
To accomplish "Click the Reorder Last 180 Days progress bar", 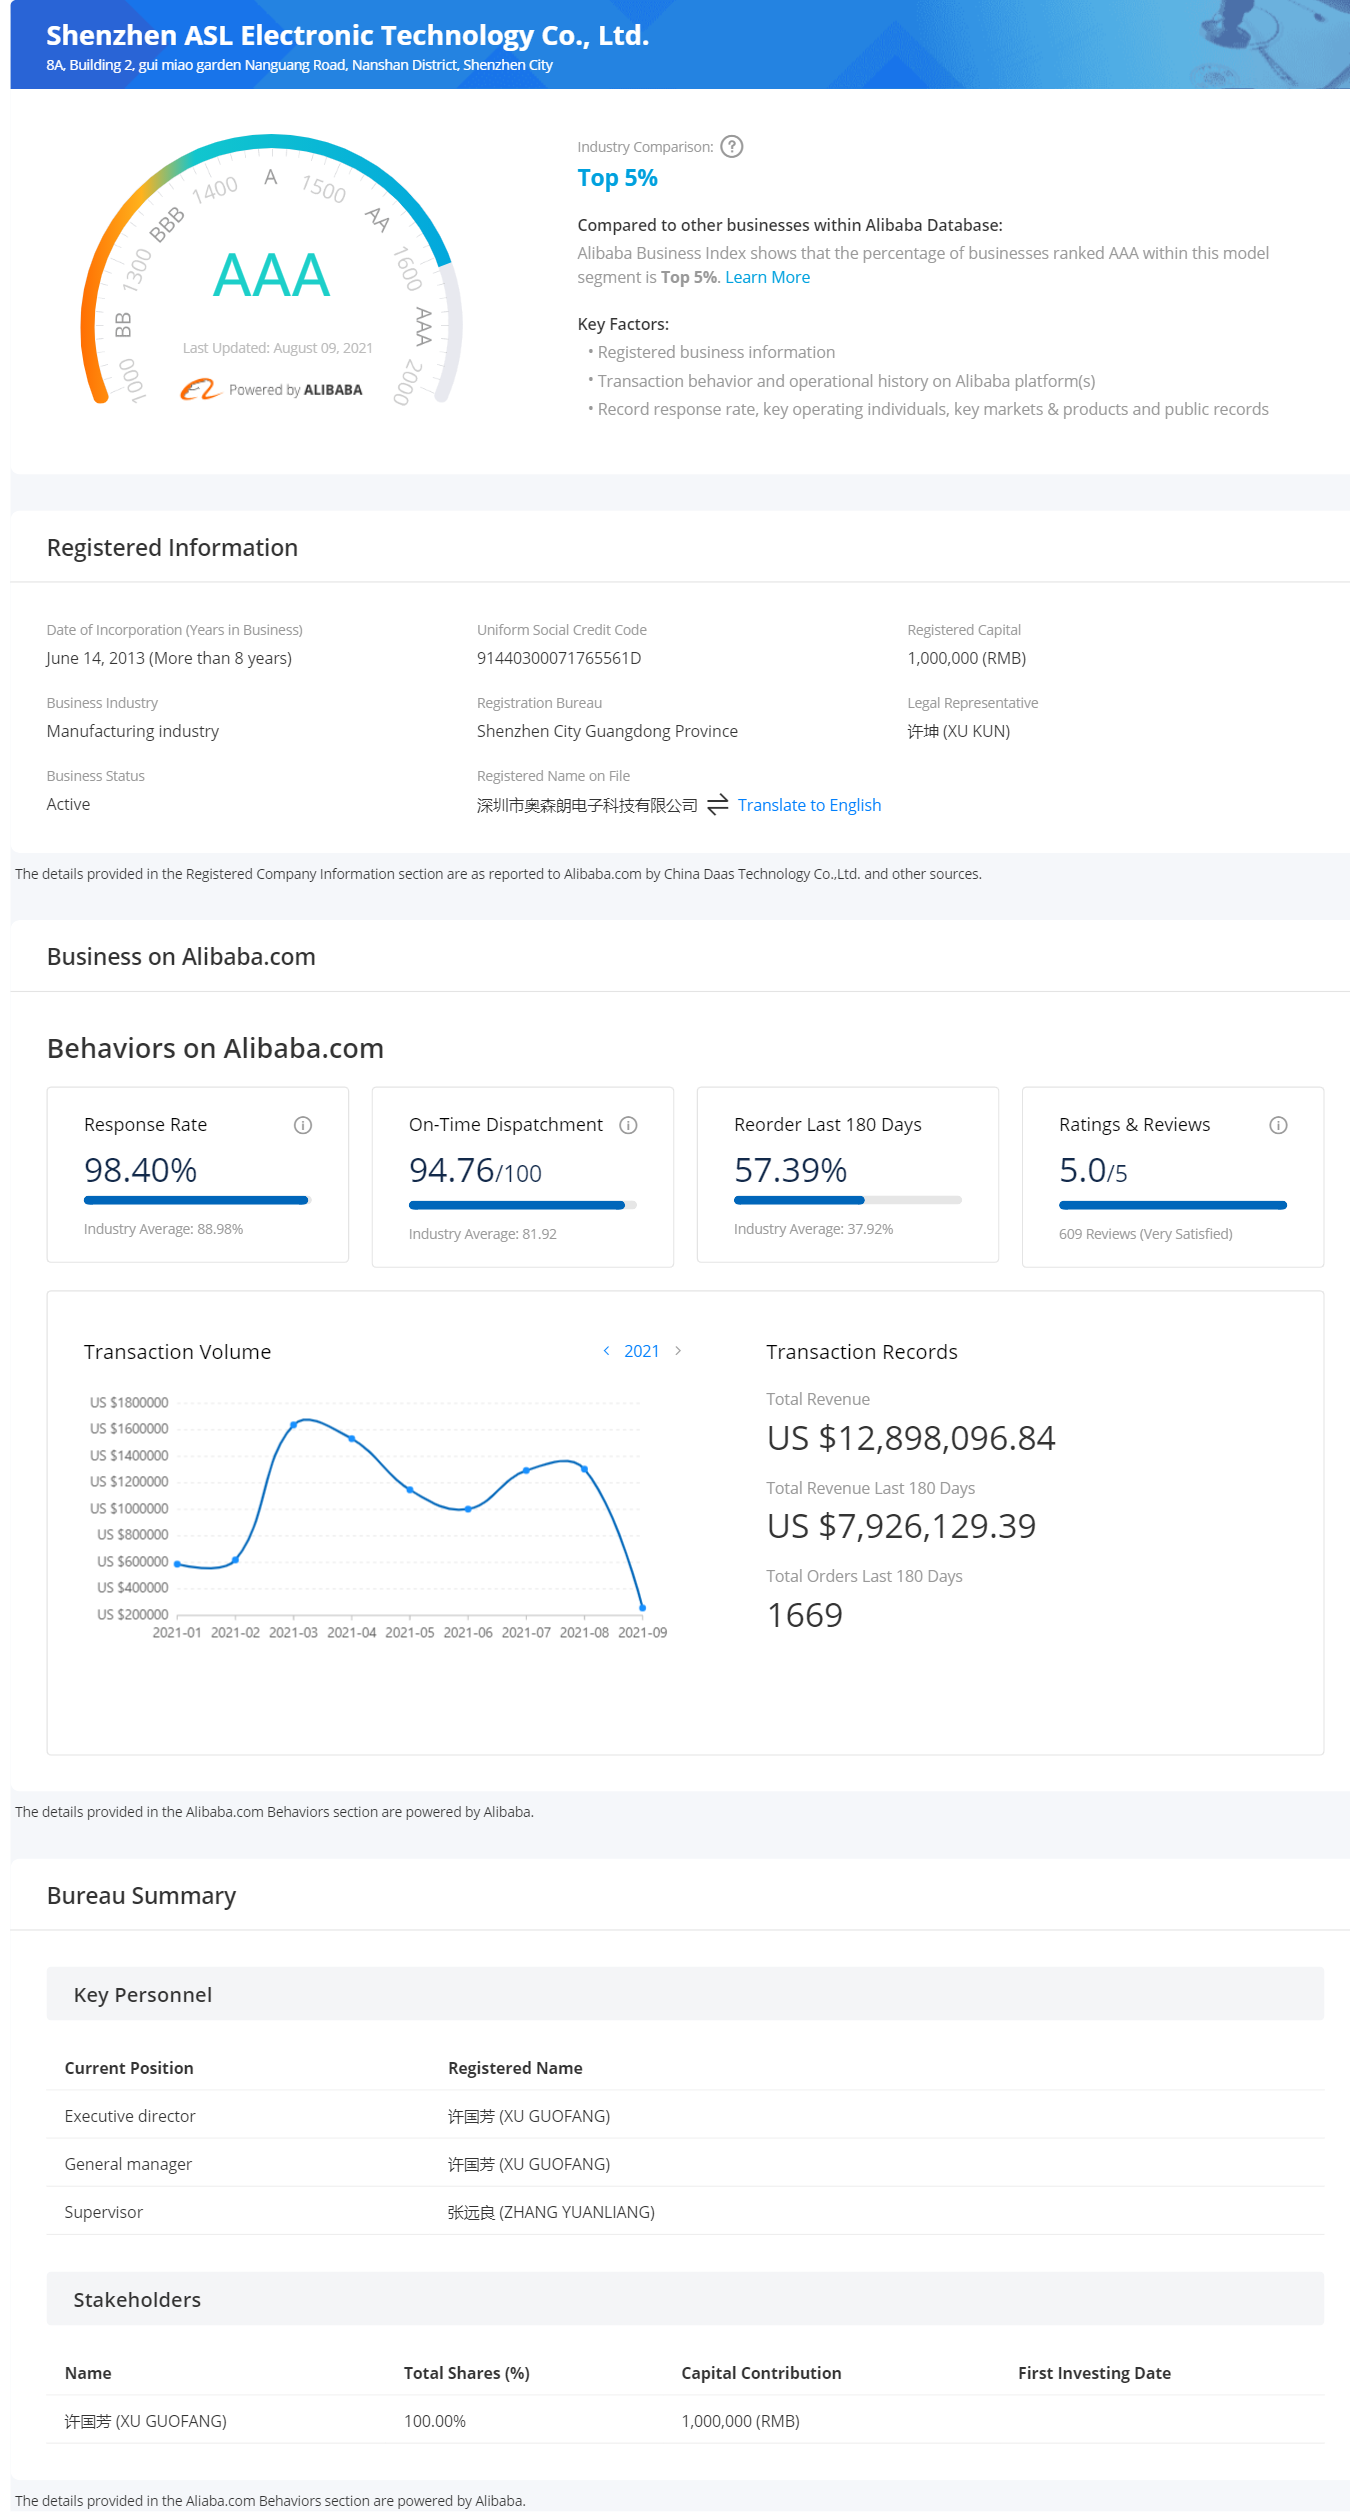I will click(847, 1200).
